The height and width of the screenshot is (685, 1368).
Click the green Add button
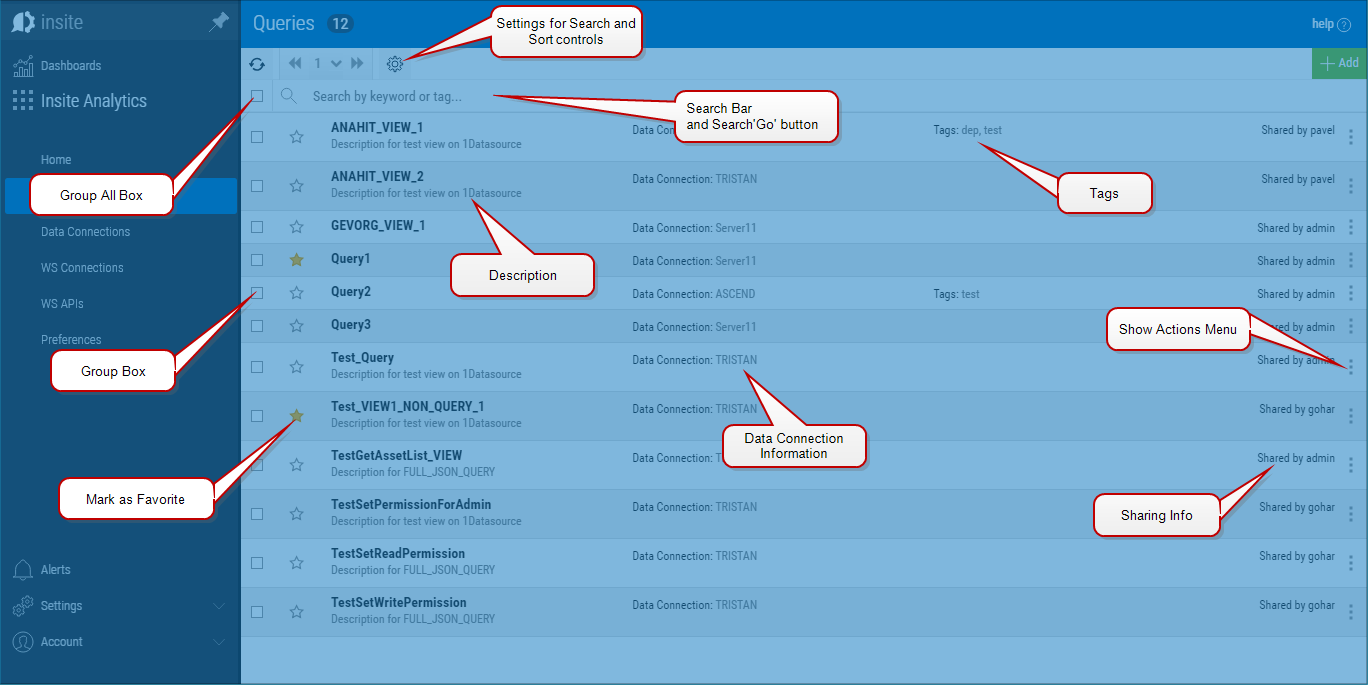1339,63
